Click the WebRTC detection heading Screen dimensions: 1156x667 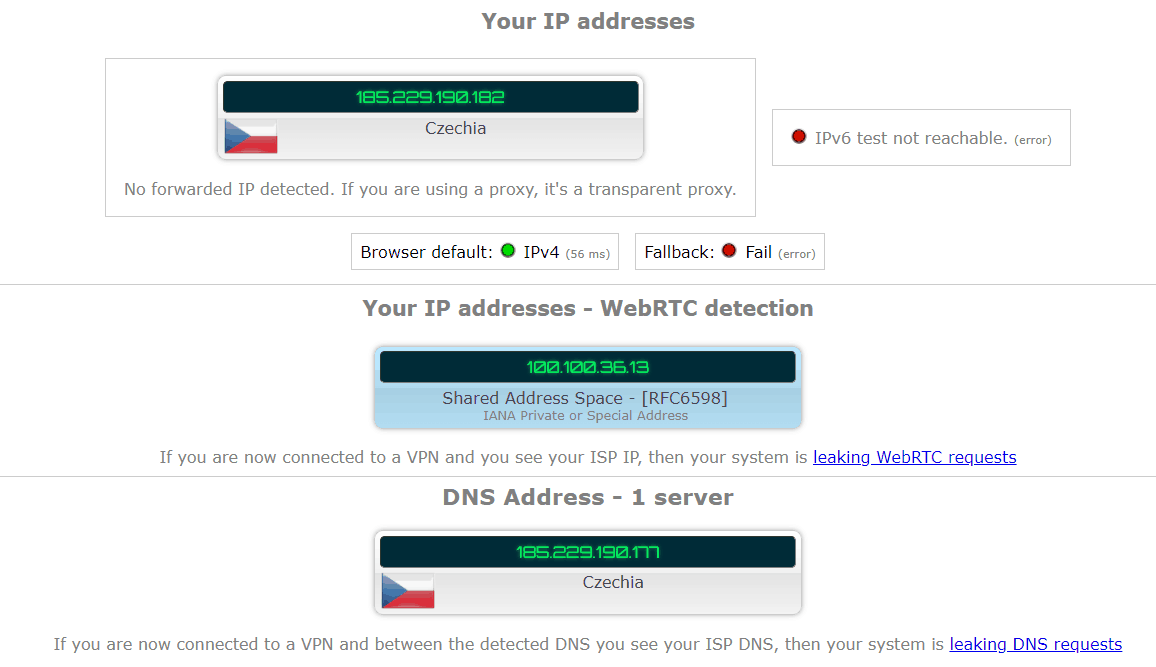coord(588,308)
